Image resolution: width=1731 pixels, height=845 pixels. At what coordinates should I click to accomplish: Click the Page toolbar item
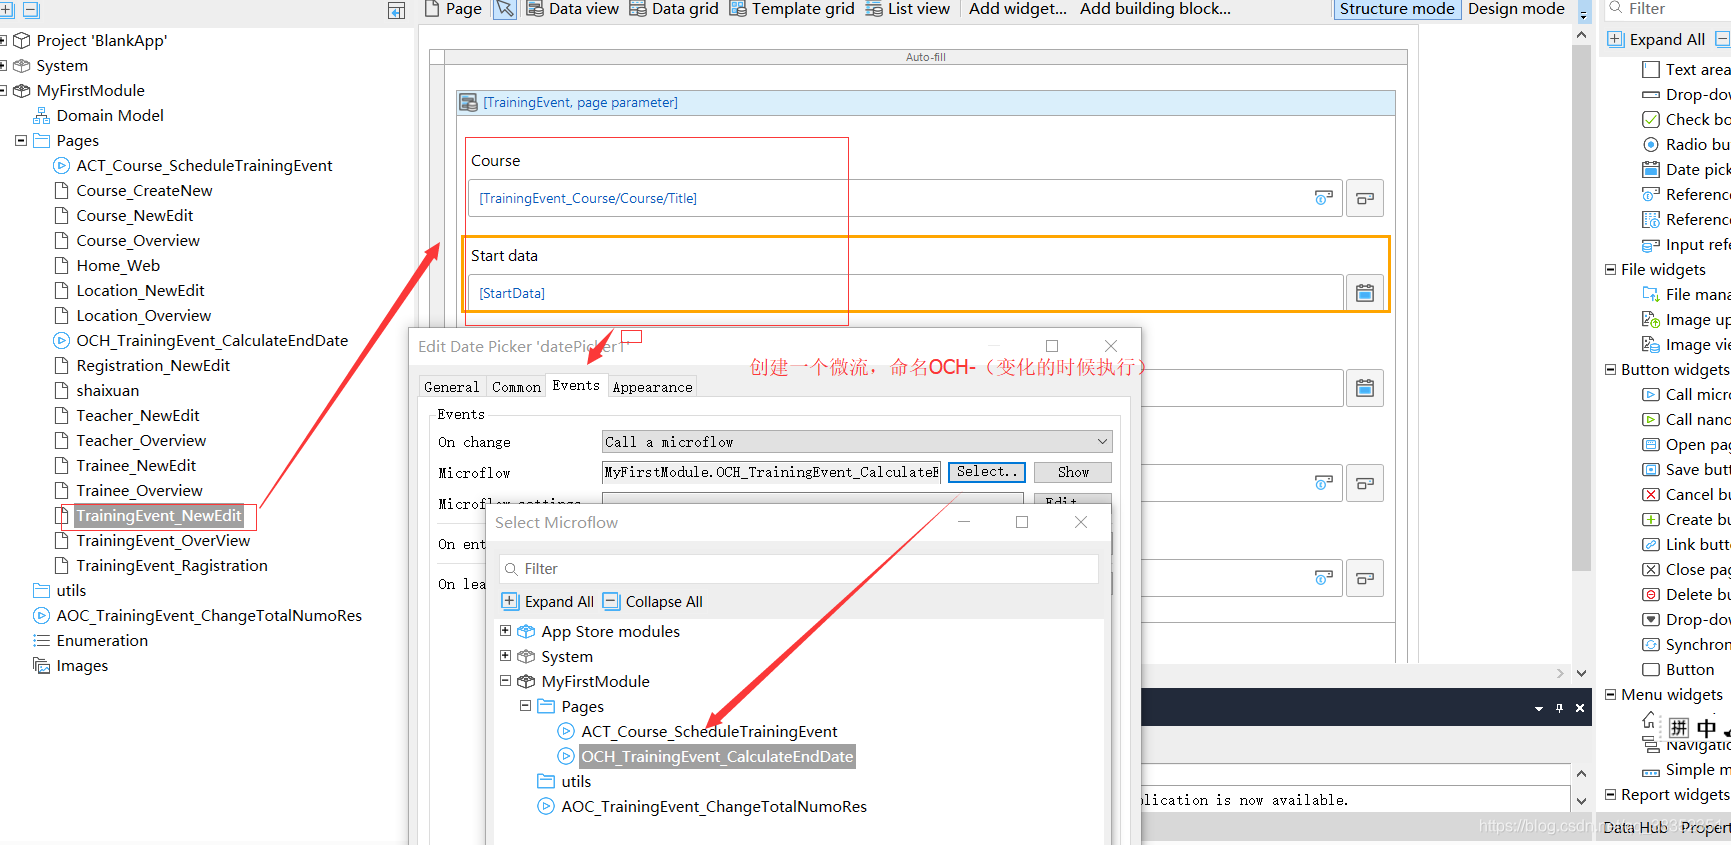tap(453, 9)
